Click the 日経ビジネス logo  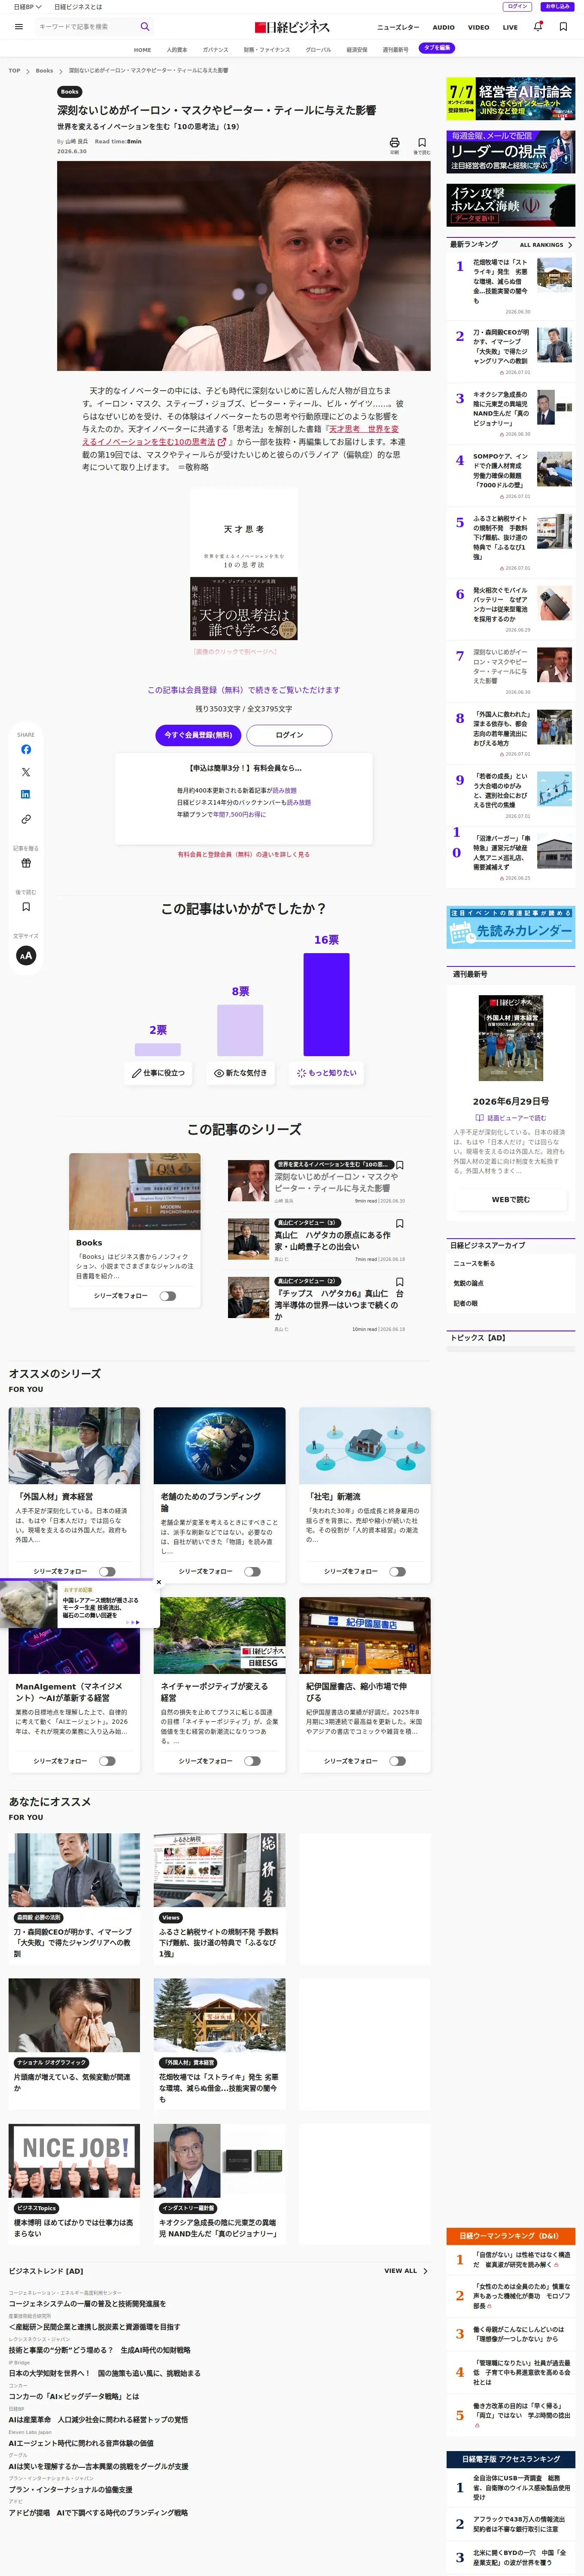[x=292, y=27]
